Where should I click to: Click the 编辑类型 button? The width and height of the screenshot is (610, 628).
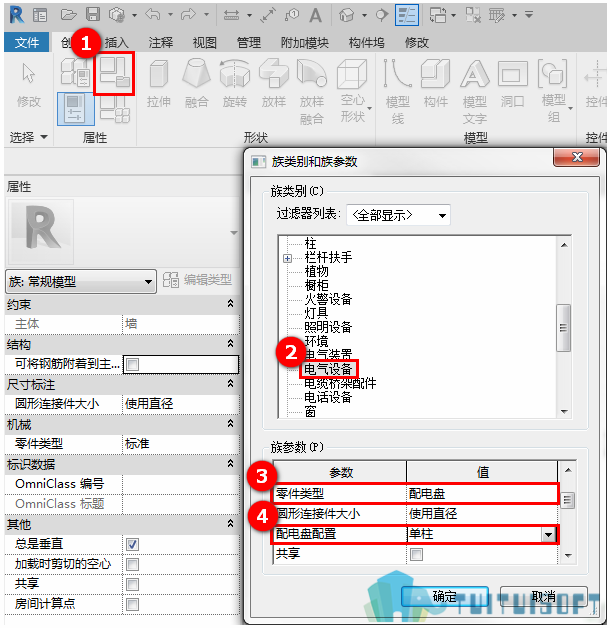(197, 280)
